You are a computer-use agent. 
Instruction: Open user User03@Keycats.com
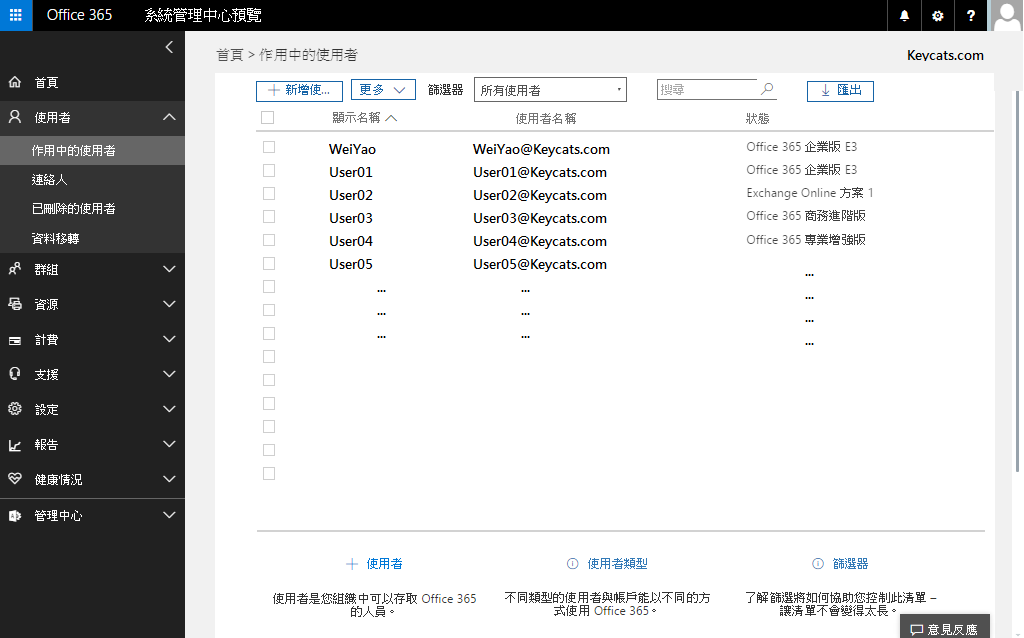tap(540, 218)
